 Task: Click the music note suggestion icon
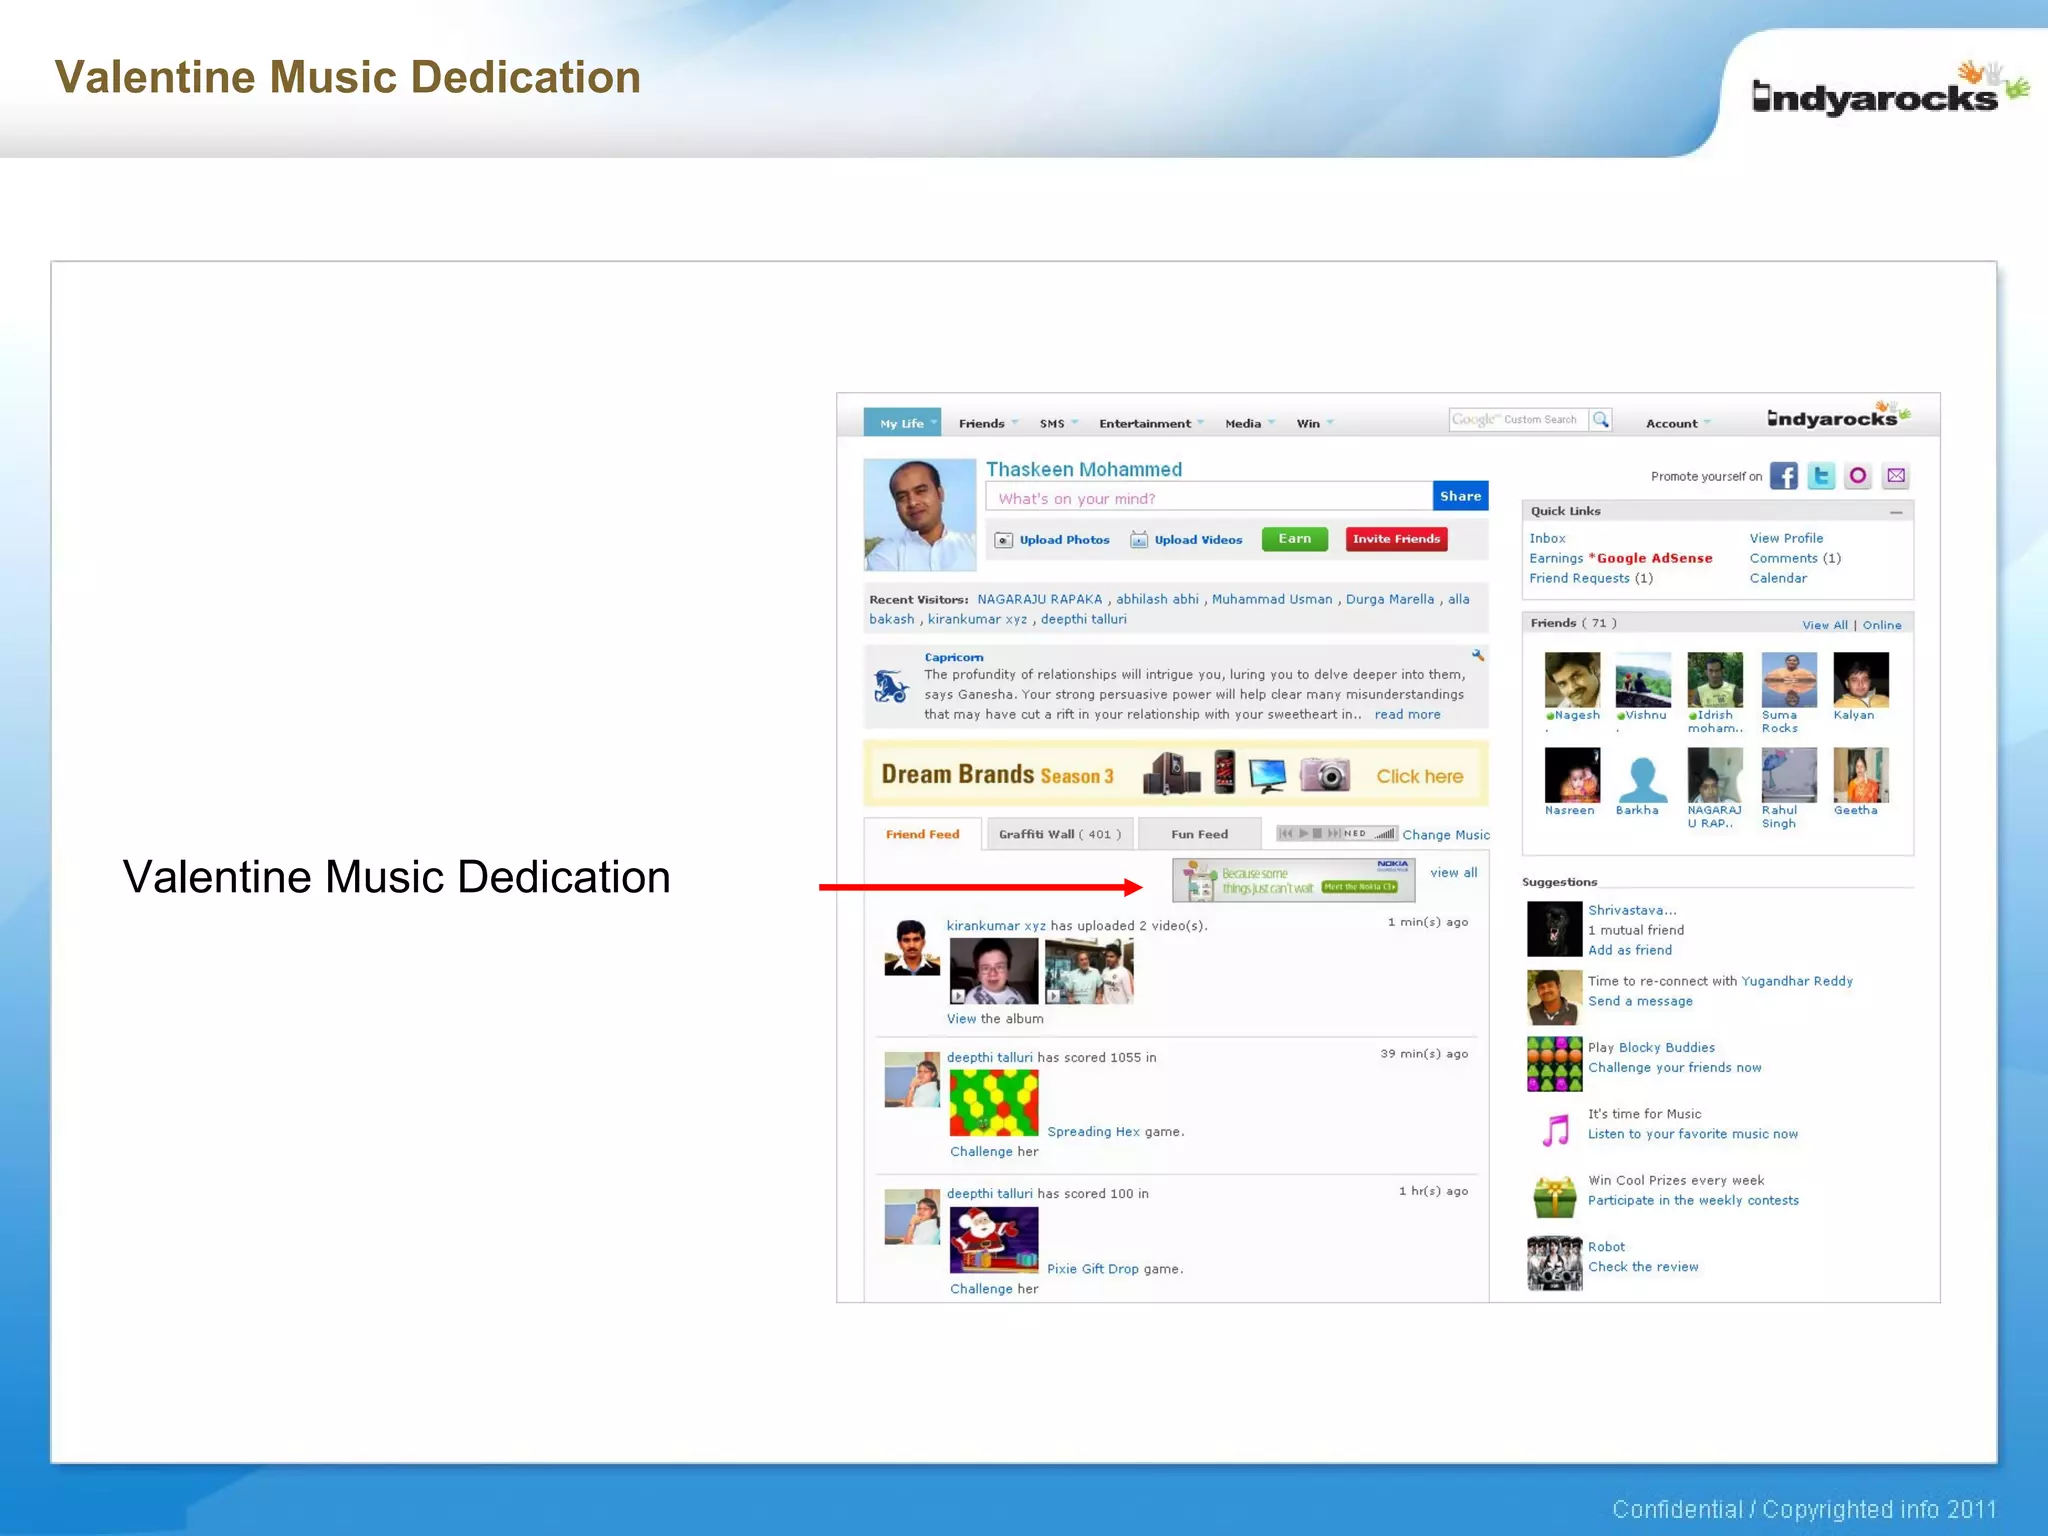click(x=1554, y=1131)
